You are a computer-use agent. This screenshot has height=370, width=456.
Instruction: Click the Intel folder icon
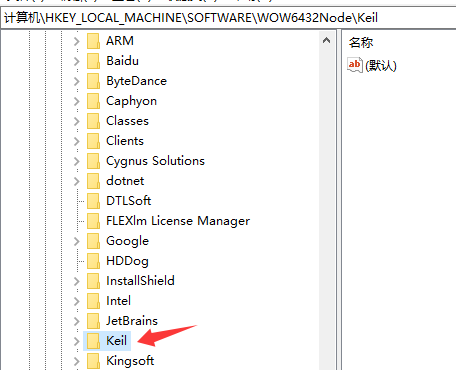click(93, 301)
